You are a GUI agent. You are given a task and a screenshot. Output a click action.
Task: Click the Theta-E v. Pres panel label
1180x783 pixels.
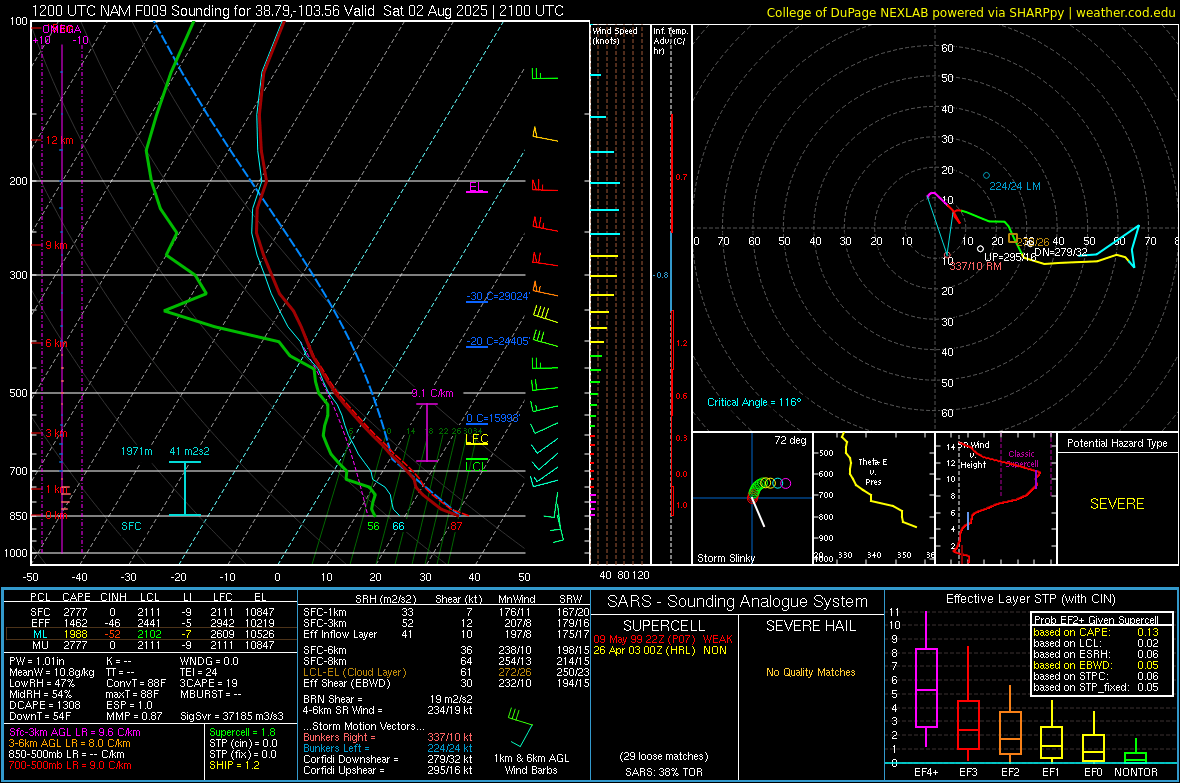pyautogui.click(x=873, y=471)
